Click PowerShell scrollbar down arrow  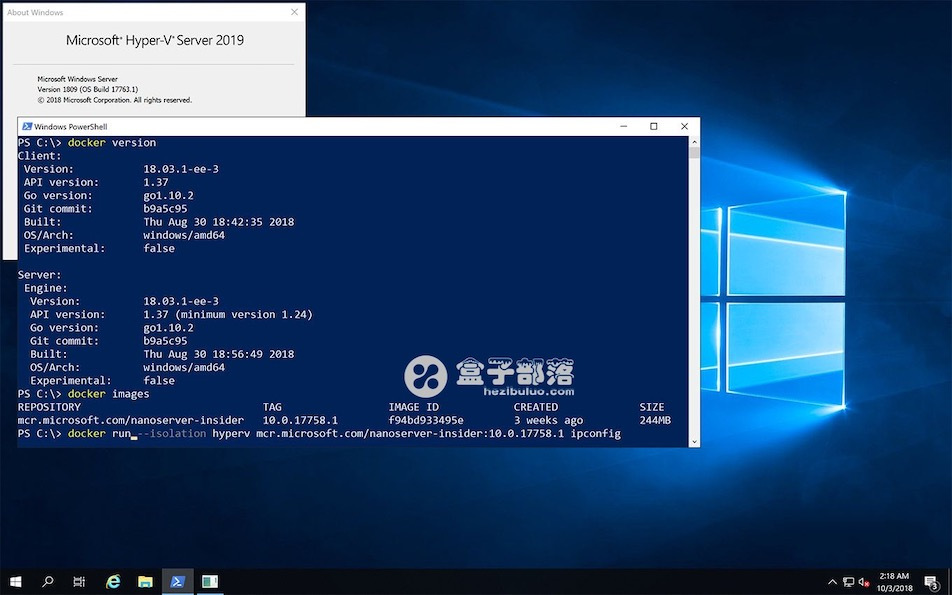pyautogui.click(x=694, y=442)
